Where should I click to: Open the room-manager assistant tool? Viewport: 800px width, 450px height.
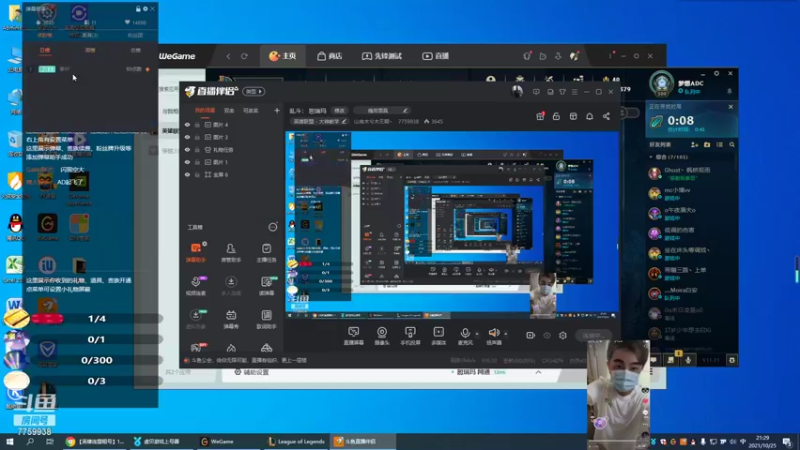231,252
